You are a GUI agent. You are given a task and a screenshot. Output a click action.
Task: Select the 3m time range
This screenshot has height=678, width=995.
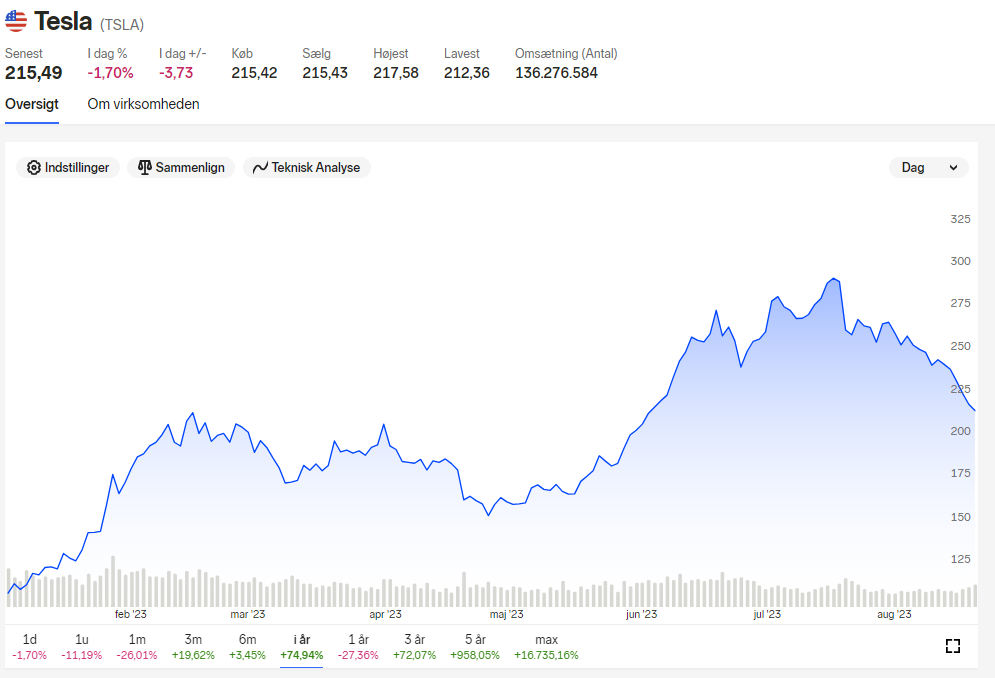[193, 646]
